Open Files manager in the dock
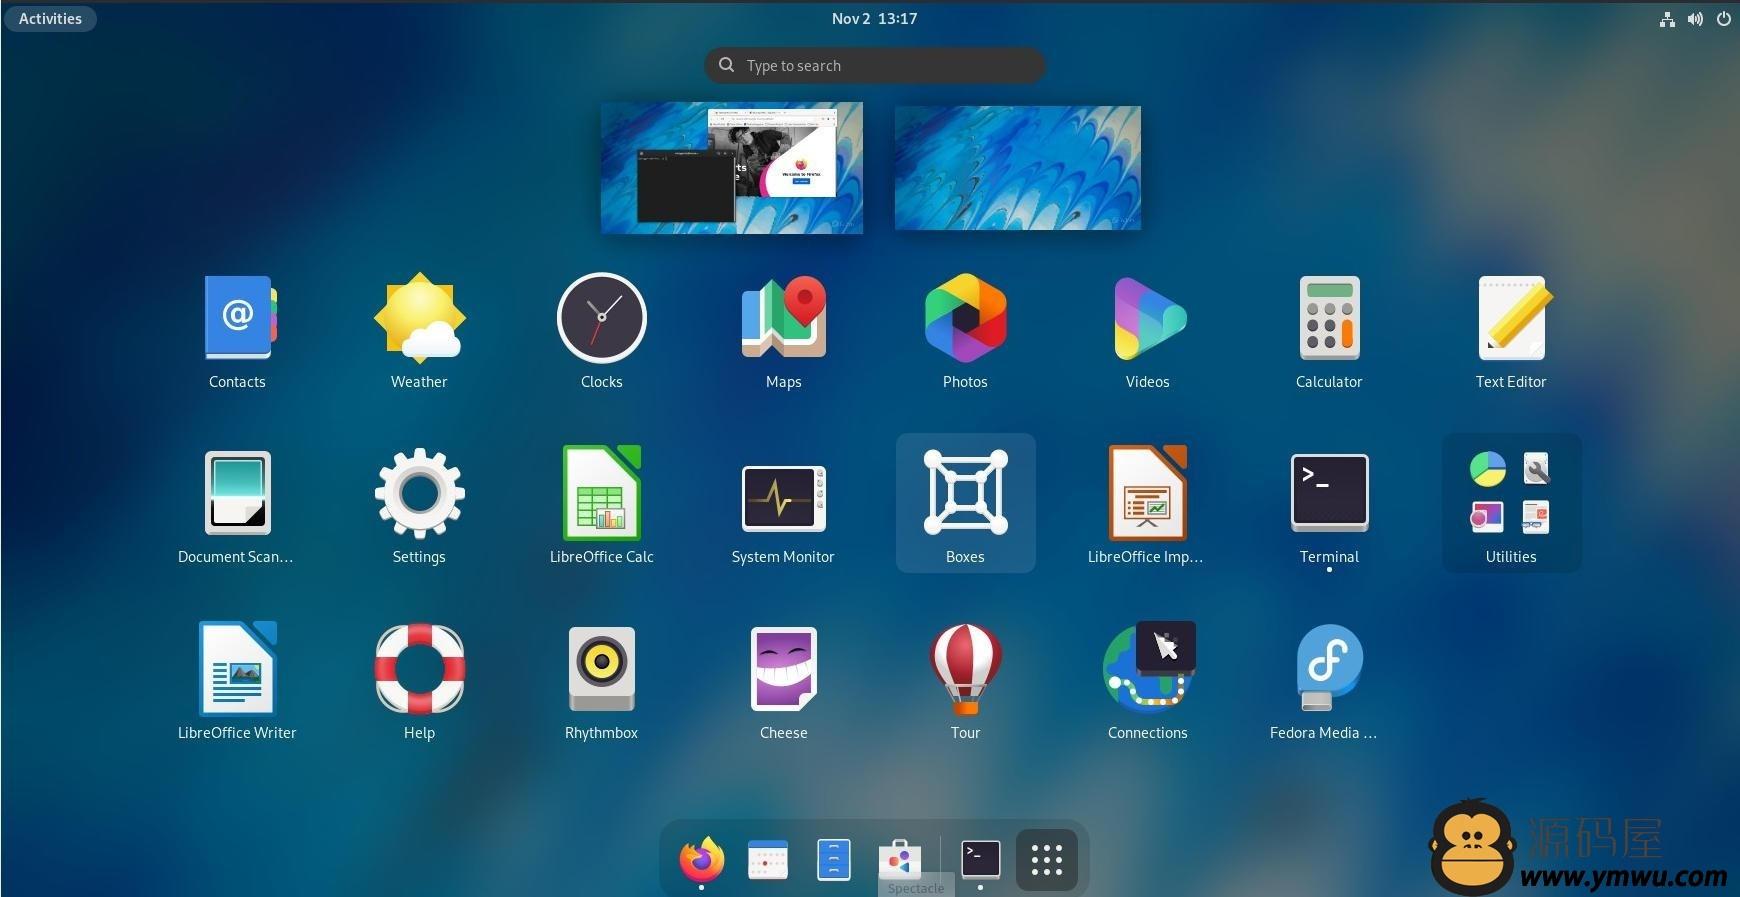This screenshot has width=1740, height=897. [x=833, y=860]
